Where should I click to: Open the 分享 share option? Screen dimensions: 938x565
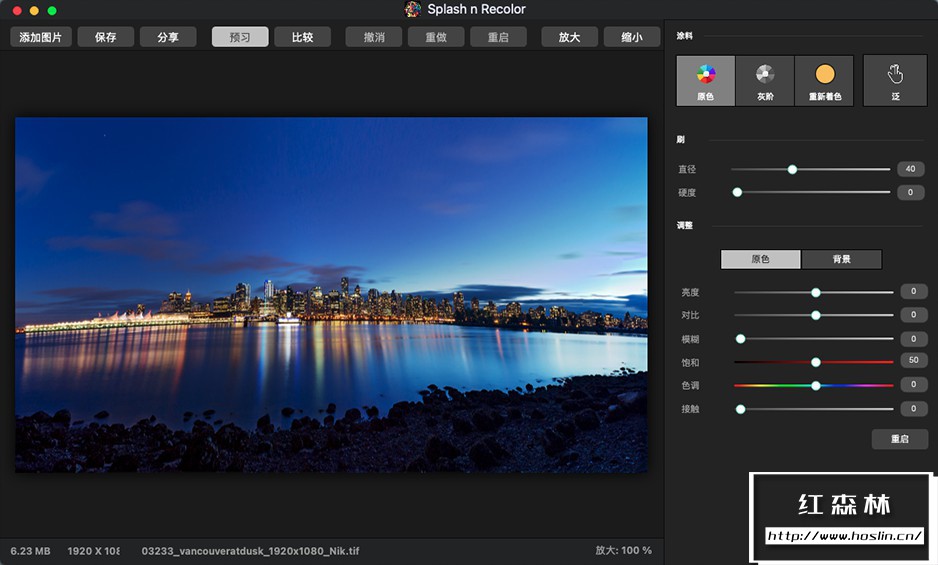[167, 37]
